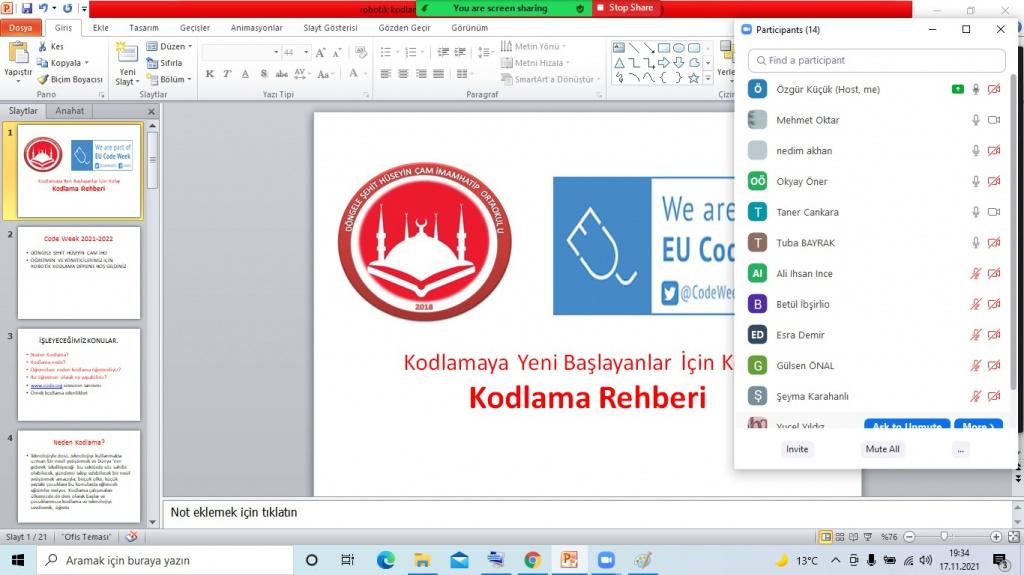This screenshot has width=1024, height=575.
Task: Click the Microsoft Edge taskbar icon
Action: pos(386,560)
